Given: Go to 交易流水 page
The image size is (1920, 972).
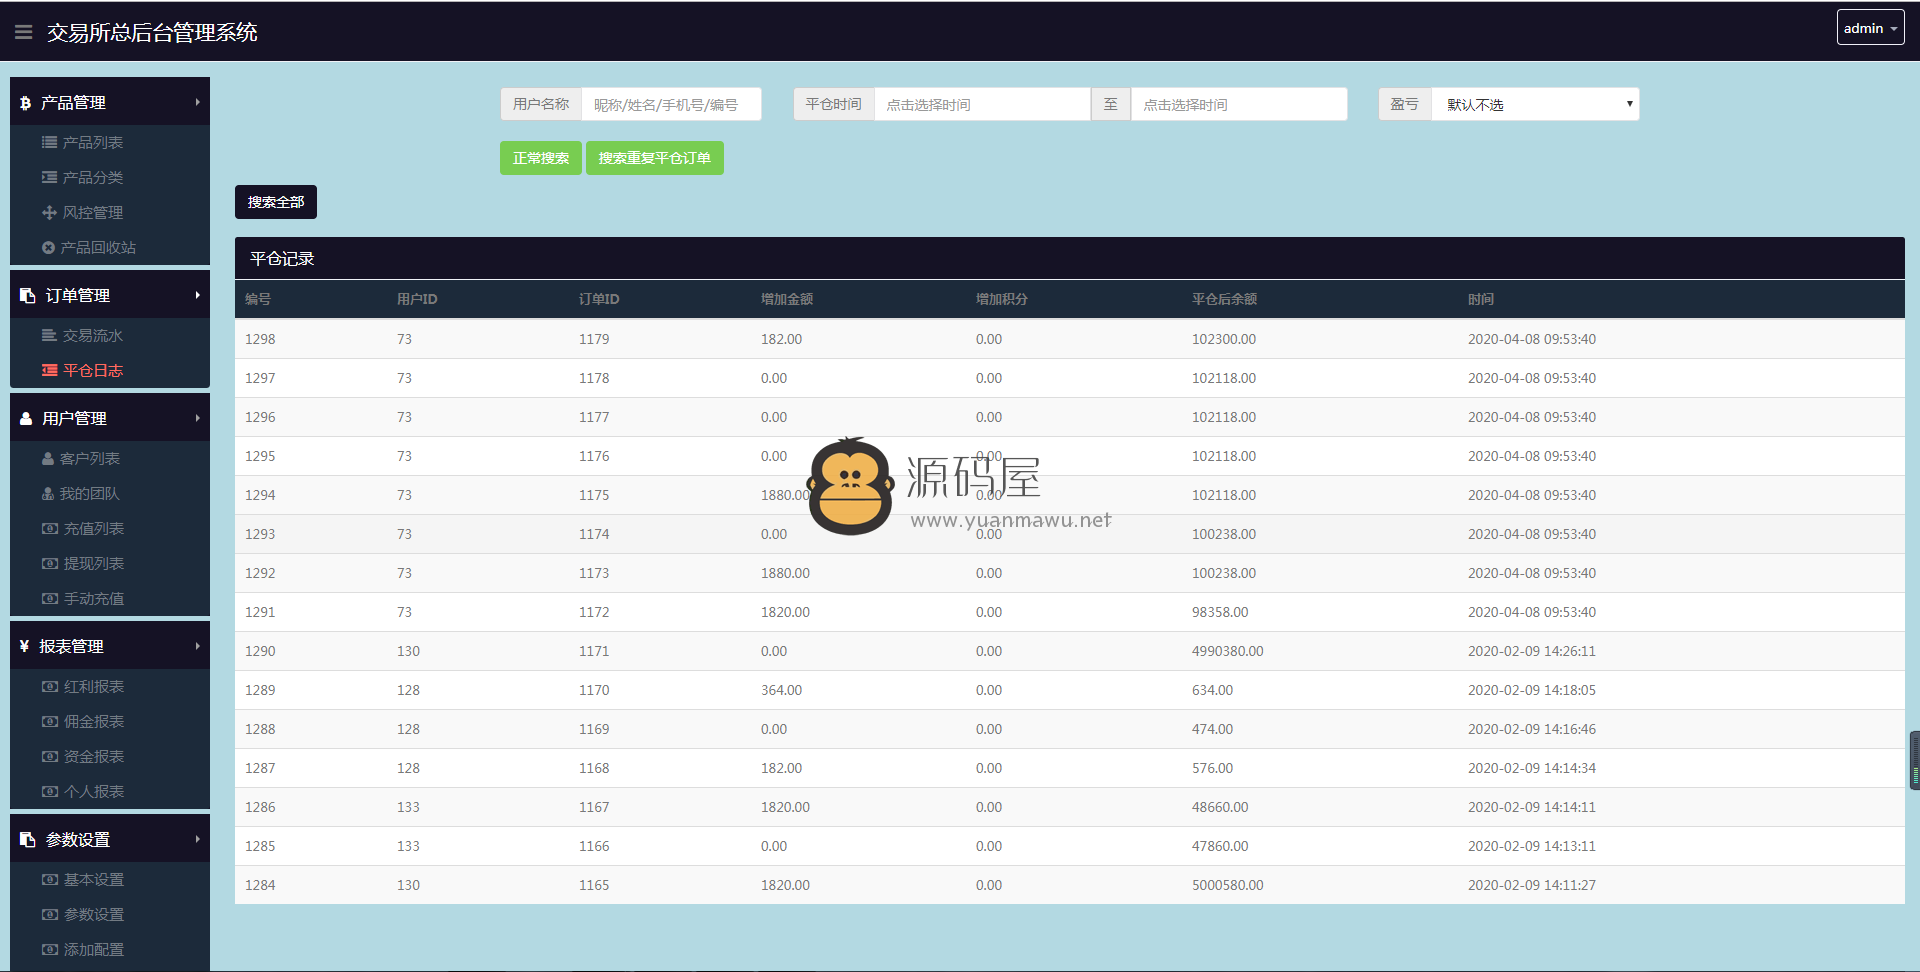Looking at the screenshot, I should click(93, 335).
